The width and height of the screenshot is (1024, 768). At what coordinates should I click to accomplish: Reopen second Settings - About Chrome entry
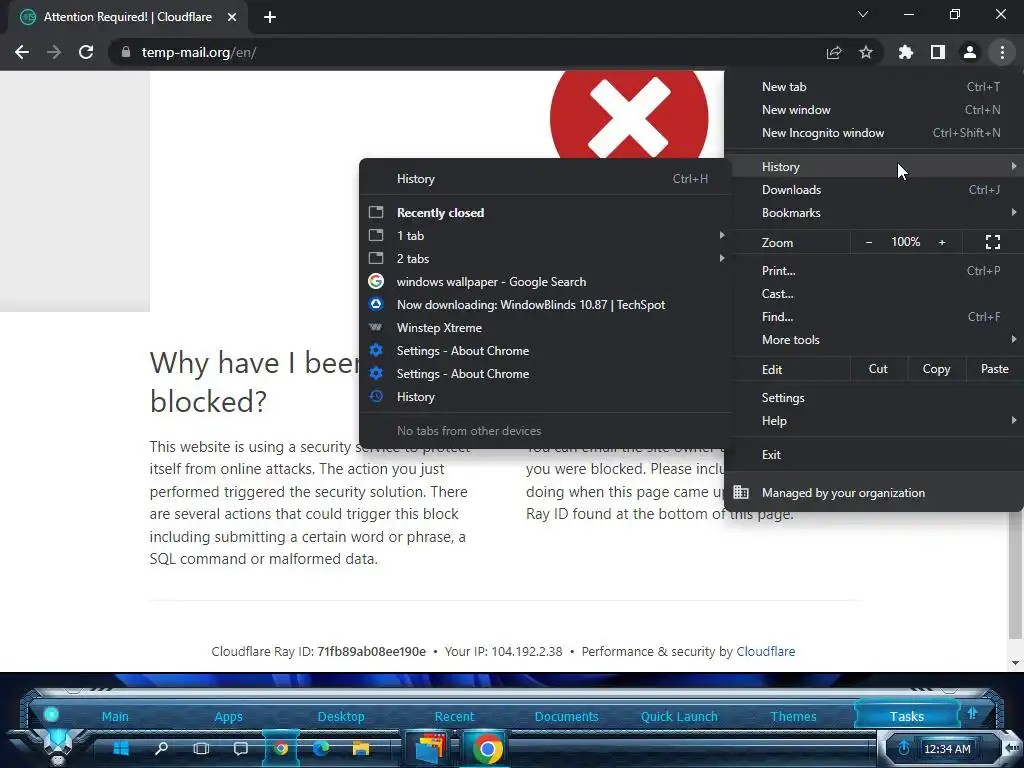click(545, 374)
